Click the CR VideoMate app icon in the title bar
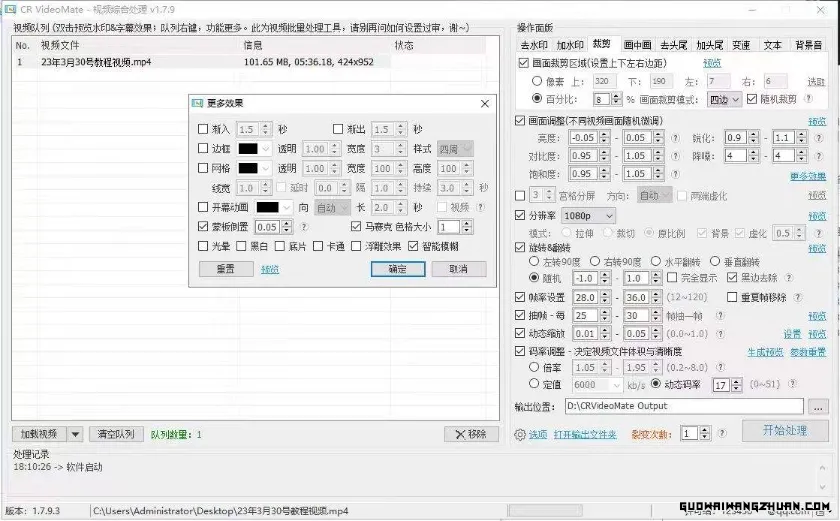The height and width of the screenshot is (521, 840). 9,9
